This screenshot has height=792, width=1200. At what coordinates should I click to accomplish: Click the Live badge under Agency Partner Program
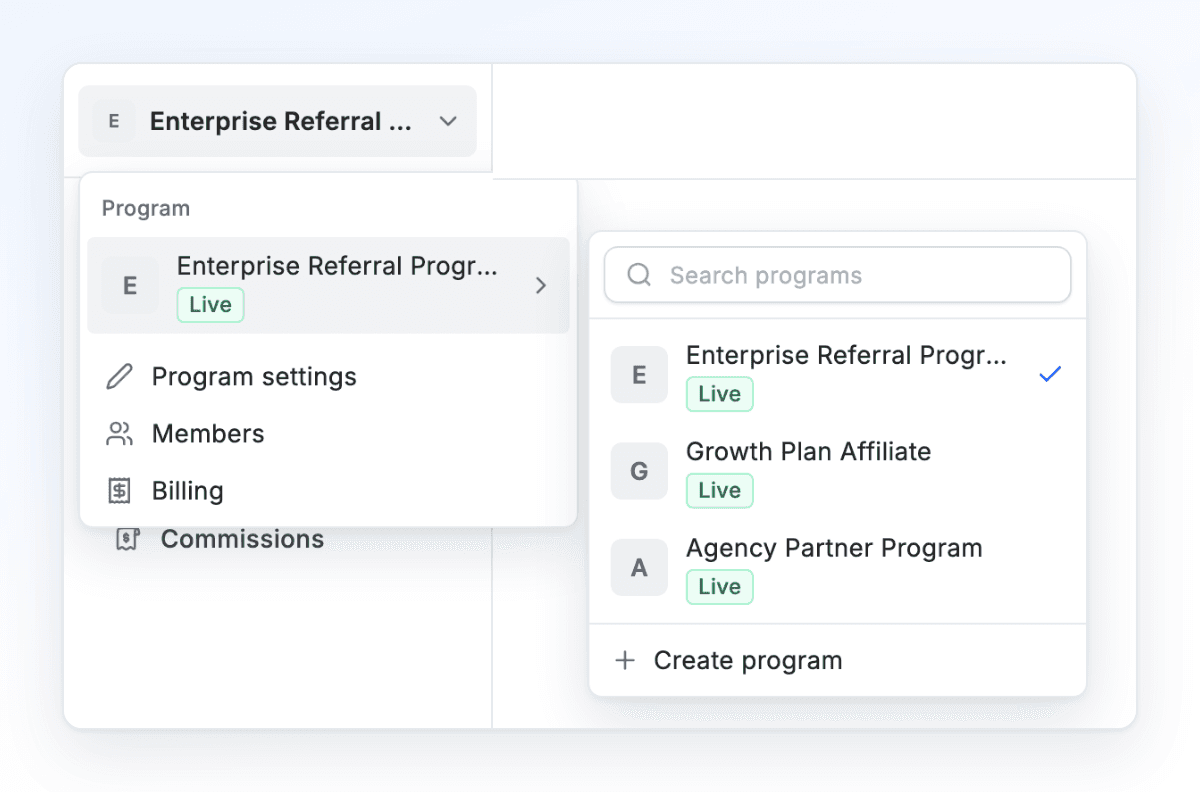(x=719, y=587)
